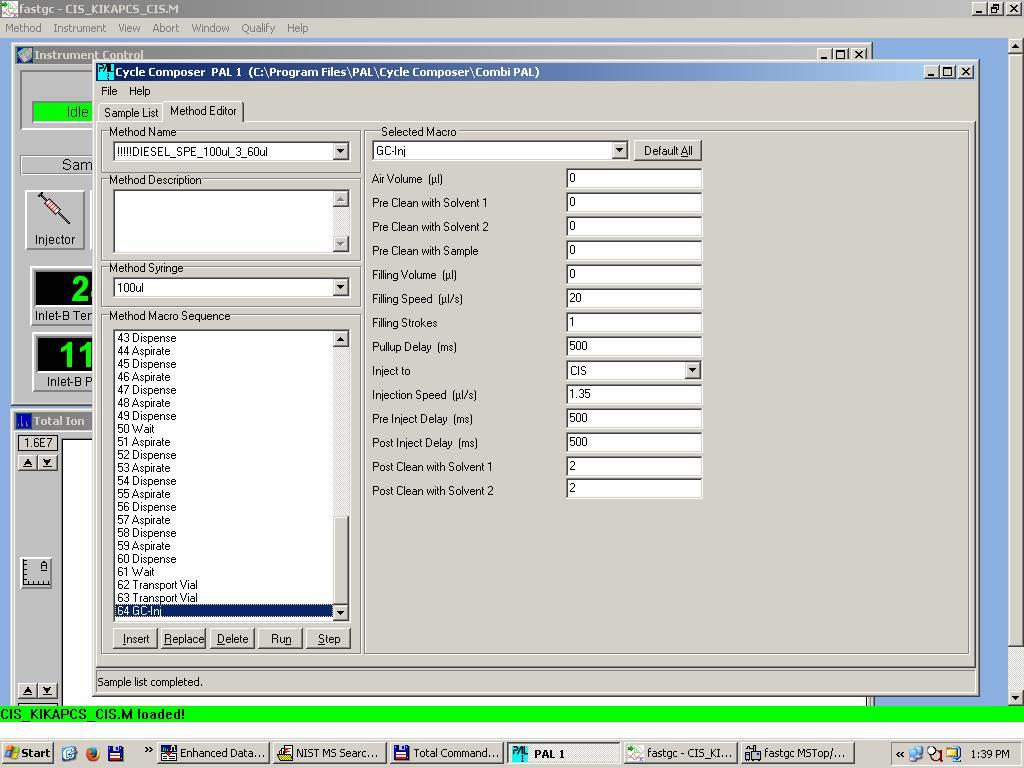Click the Default All button
1024x768 pixels.
tap(667, 151)
